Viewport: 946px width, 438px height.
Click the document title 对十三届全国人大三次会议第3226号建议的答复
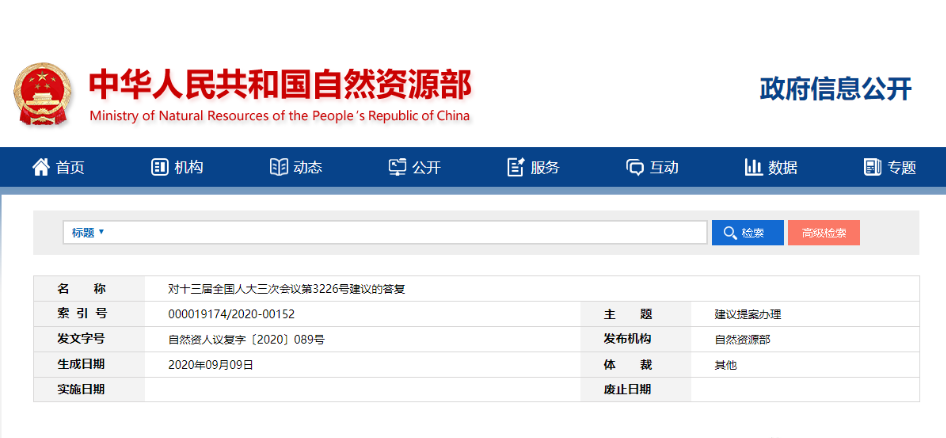(x=287, y=288)
